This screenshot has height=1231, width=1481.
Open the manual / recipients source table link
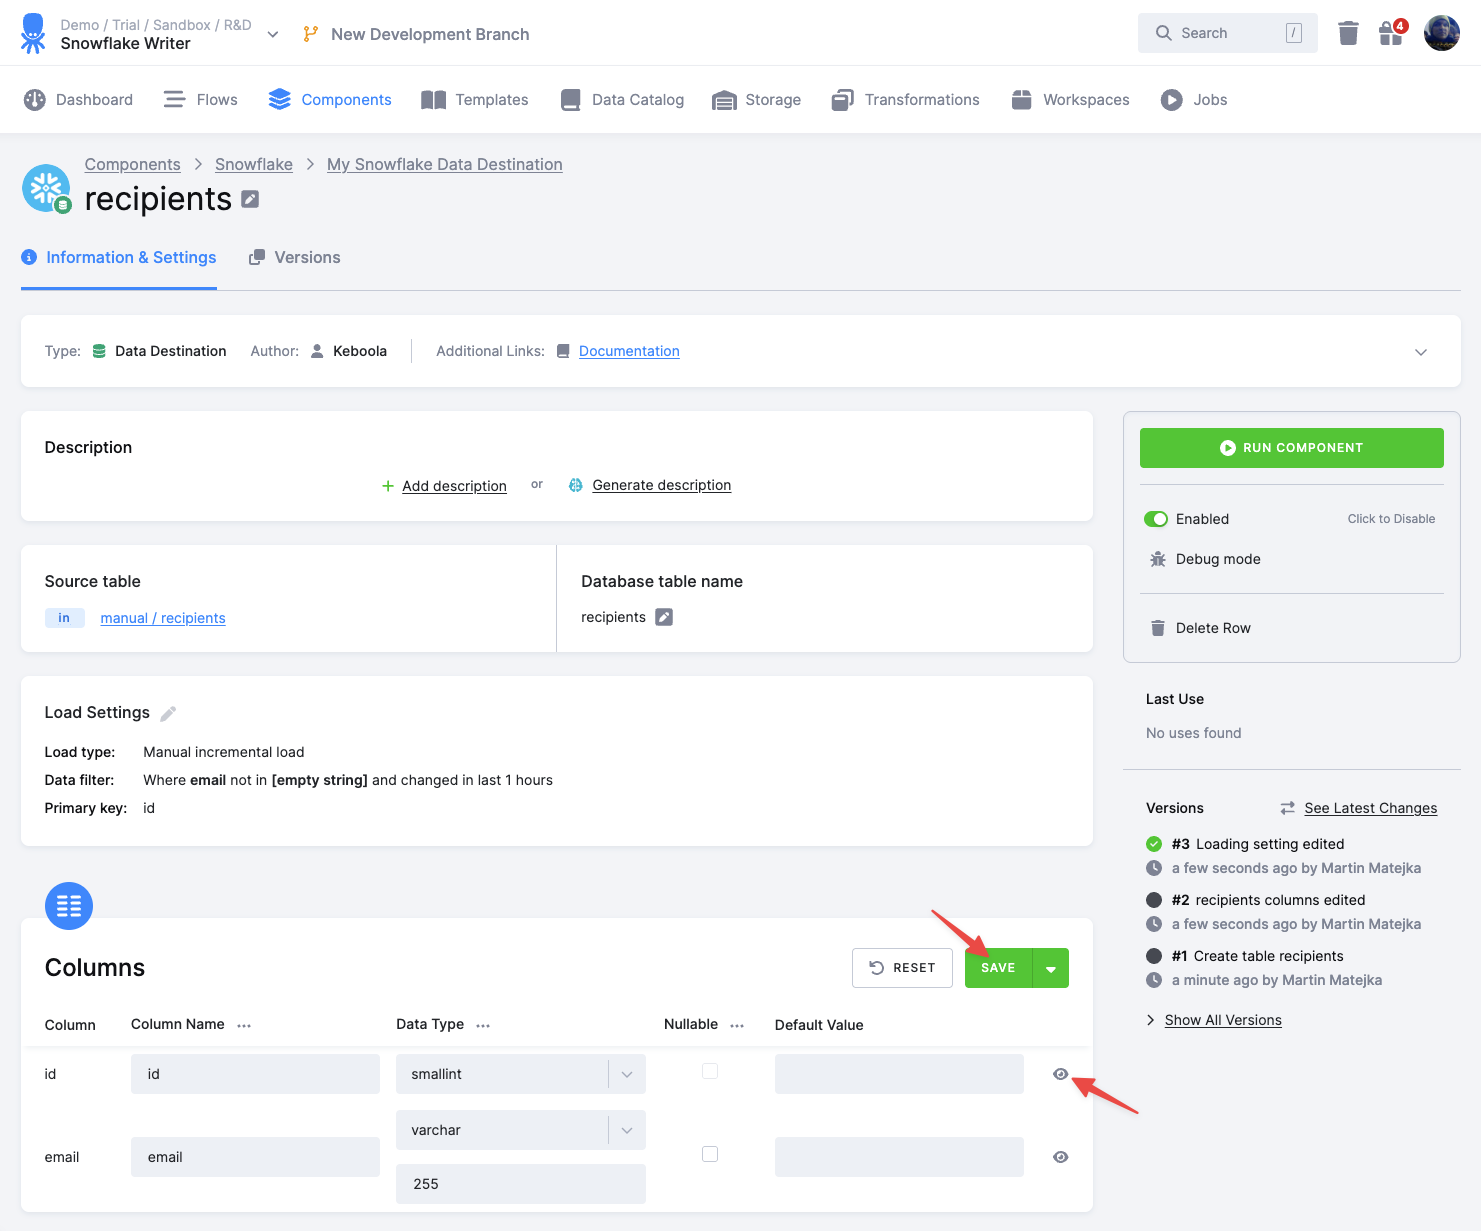tap(163, 618)
